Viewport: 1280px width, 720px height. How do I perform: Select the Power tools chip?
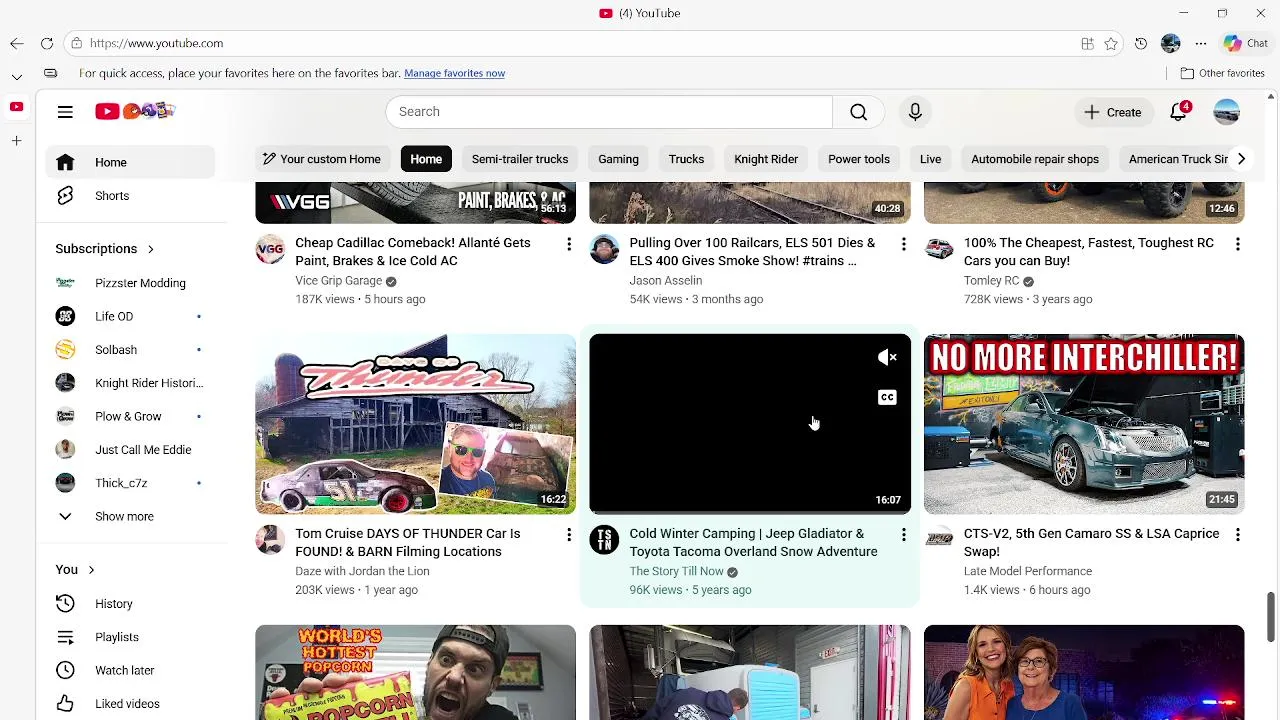(x=859, y=159)
